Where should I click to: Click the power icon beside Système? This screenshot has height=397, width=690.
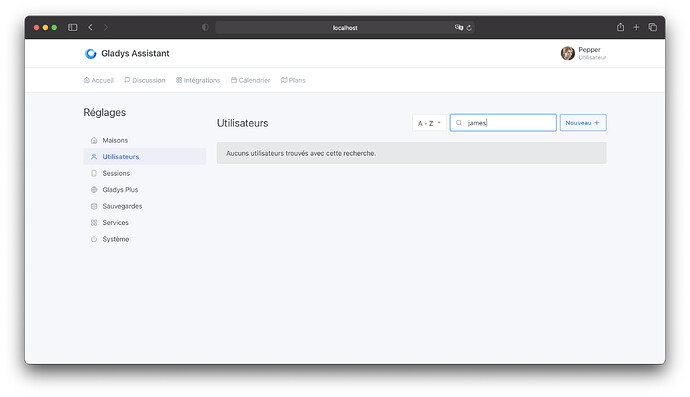pyautogui.click(x=94, y=239)
